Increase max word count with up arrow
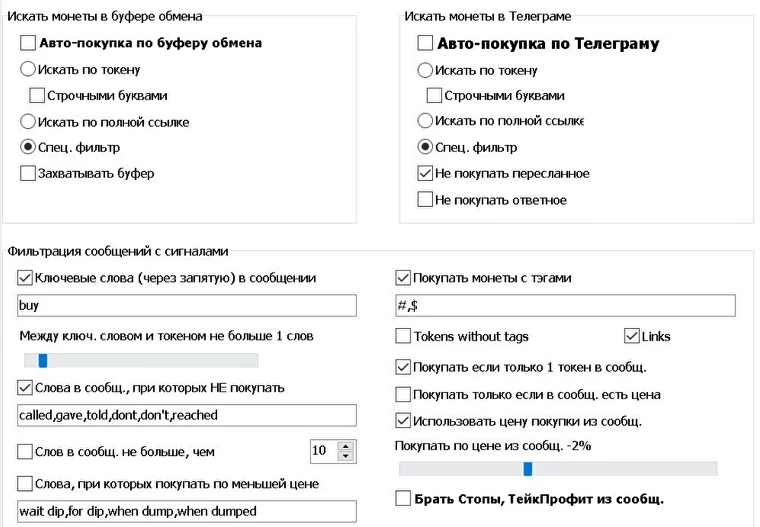Image resolution: width=760 pixels, height=527 pixels. coord(346,446)
